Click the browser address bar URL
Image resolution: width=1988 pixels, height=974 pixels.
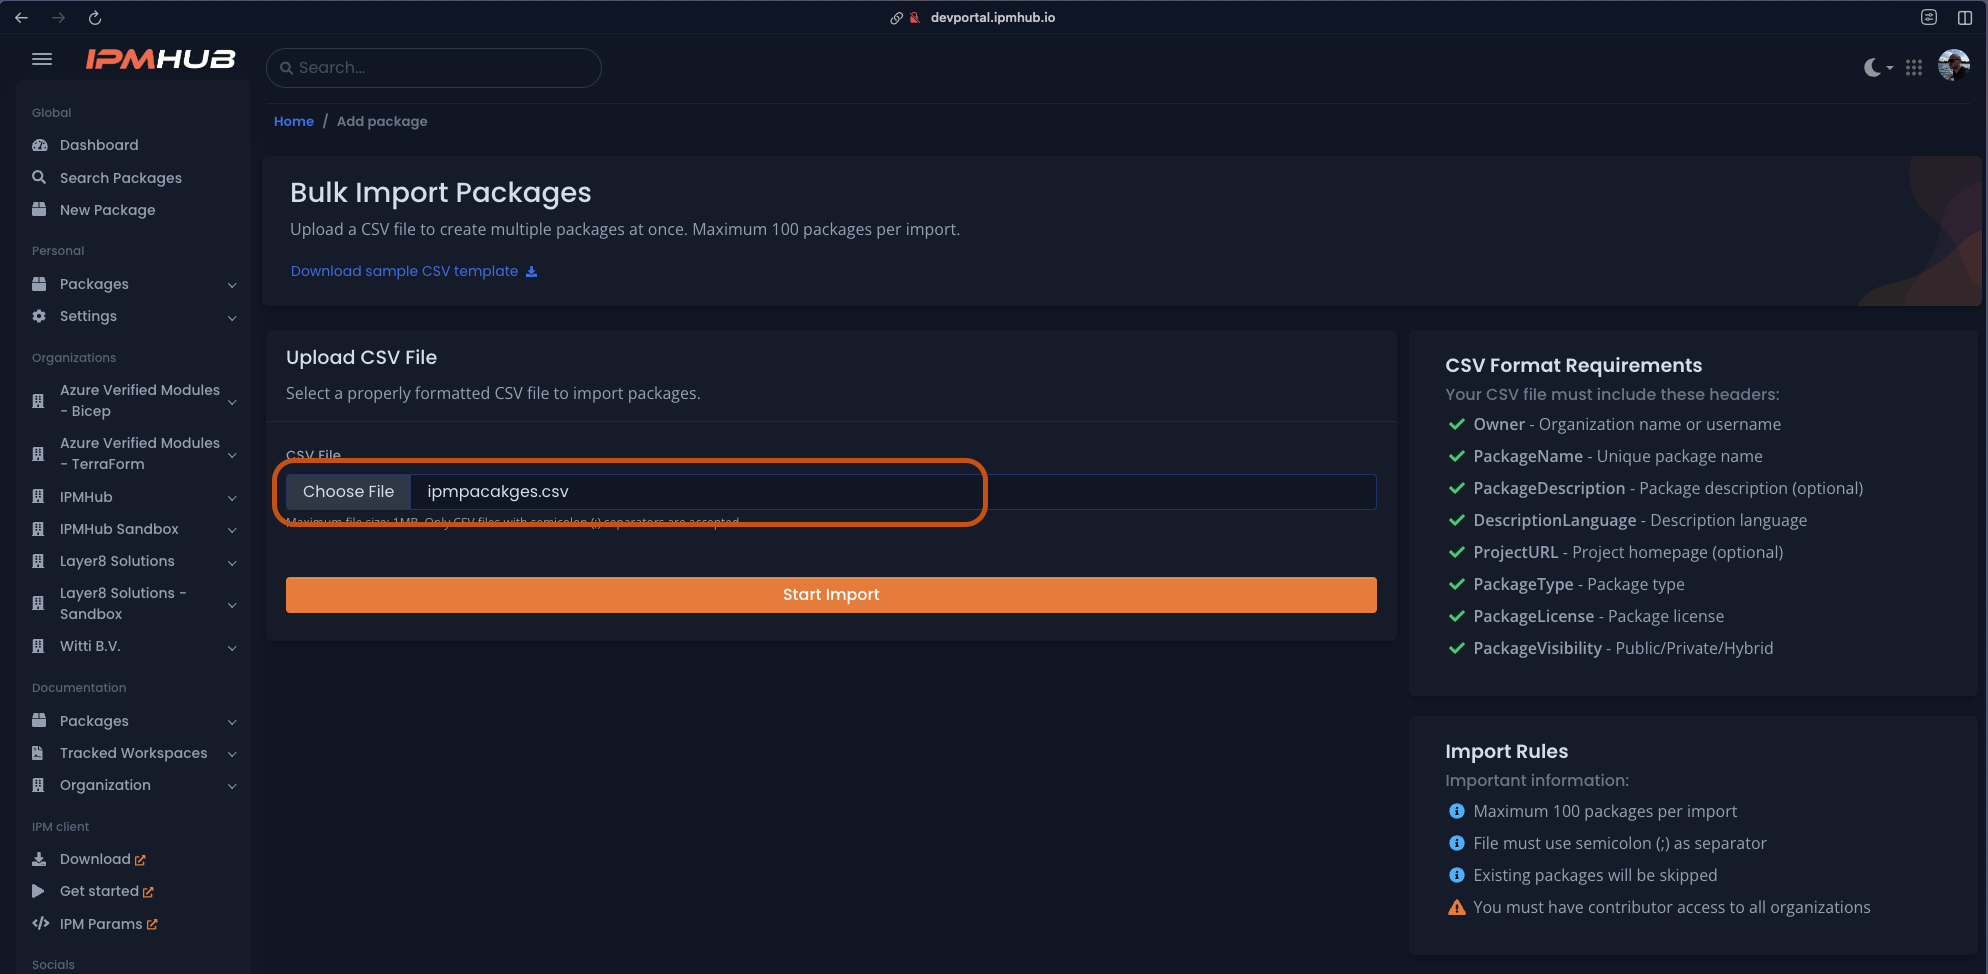[992, 17]
